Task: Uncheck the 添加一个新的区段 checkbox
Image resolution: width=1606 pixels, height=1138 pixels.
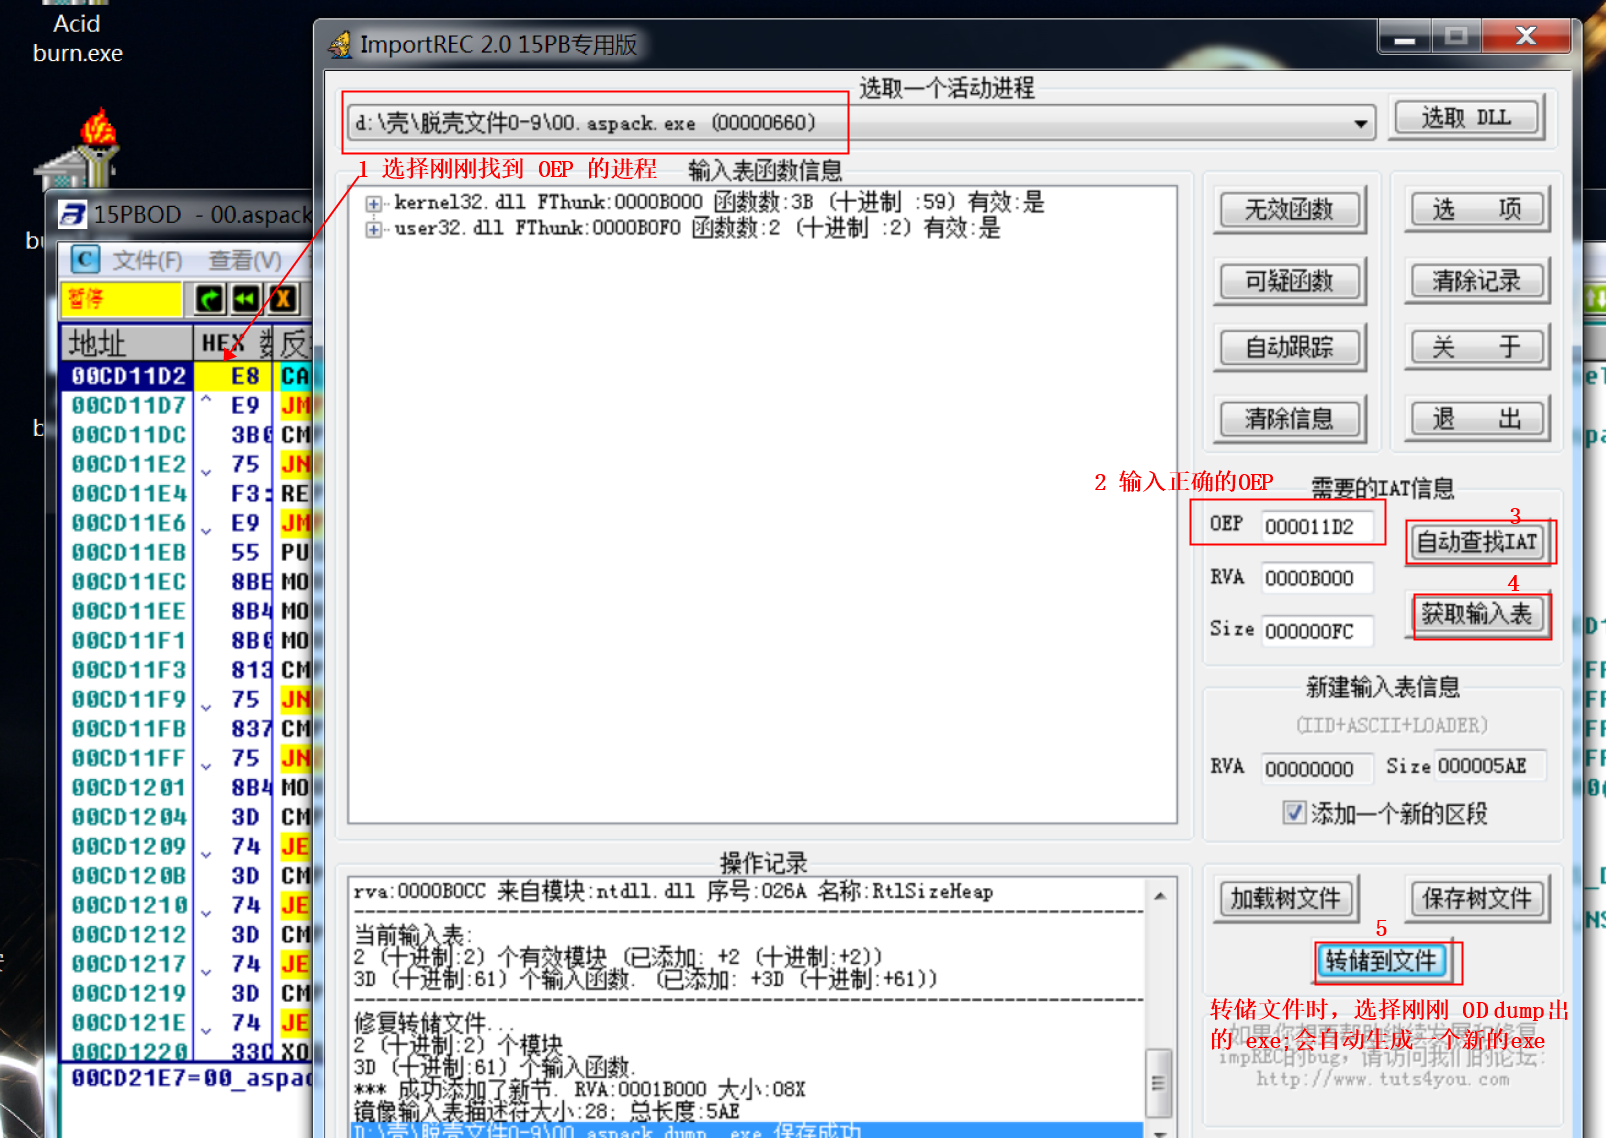Action: pos(1294,813)
